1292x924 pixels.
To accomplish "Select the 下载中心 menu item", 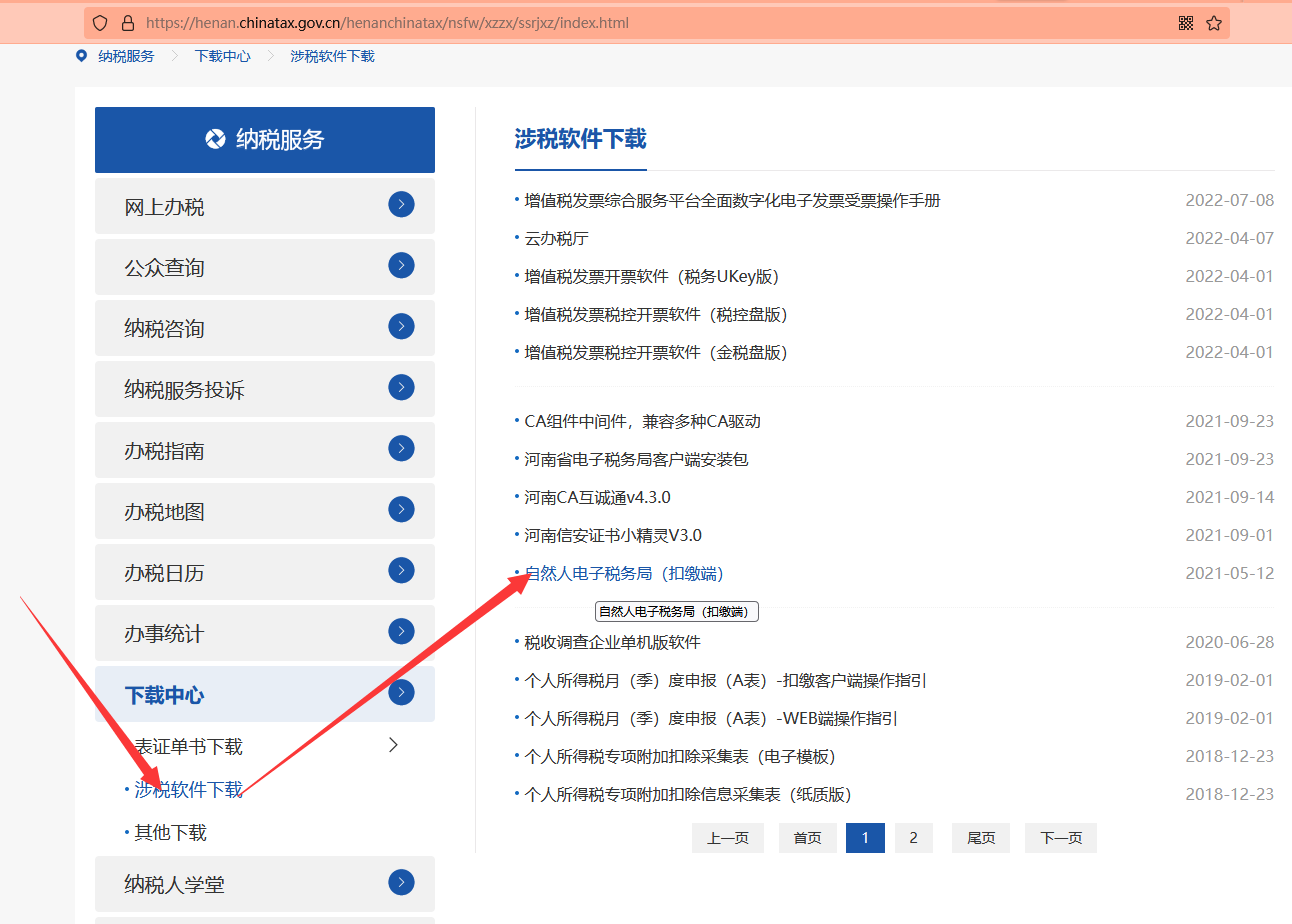I will tap(265, 694).
